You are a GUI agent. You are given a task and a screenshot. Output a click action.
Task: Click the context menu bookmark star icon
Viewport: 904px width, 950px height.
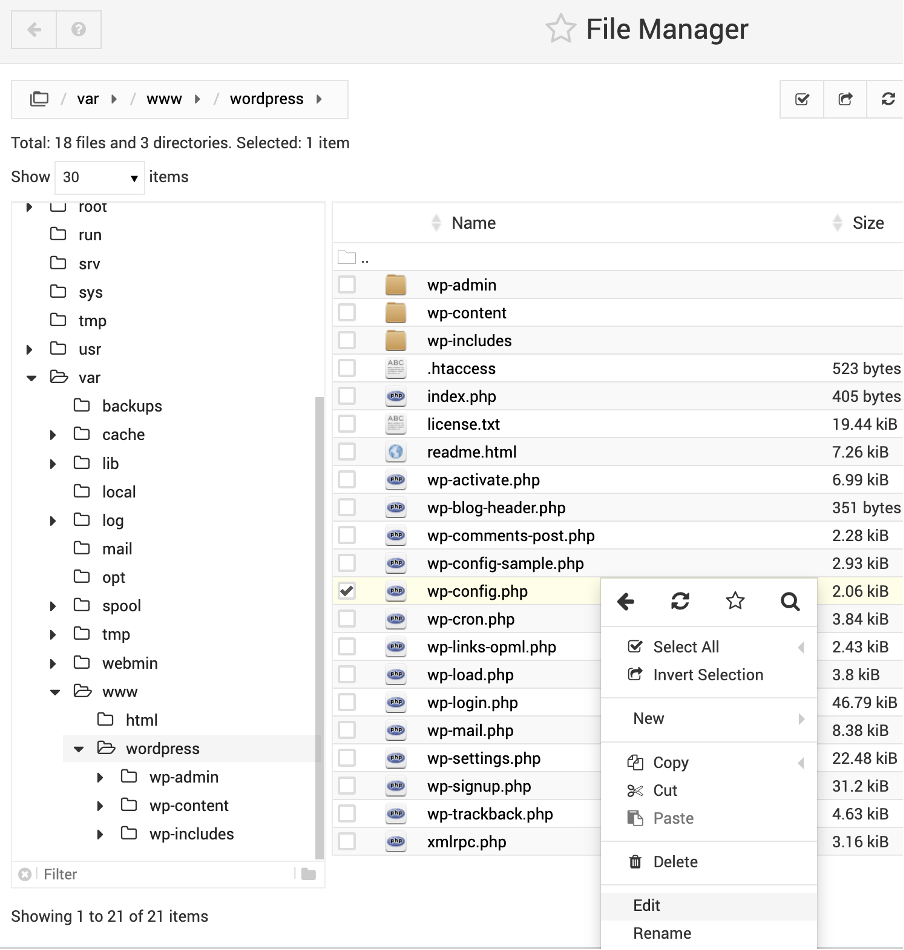pyautogui.click(x=735, y=601)
